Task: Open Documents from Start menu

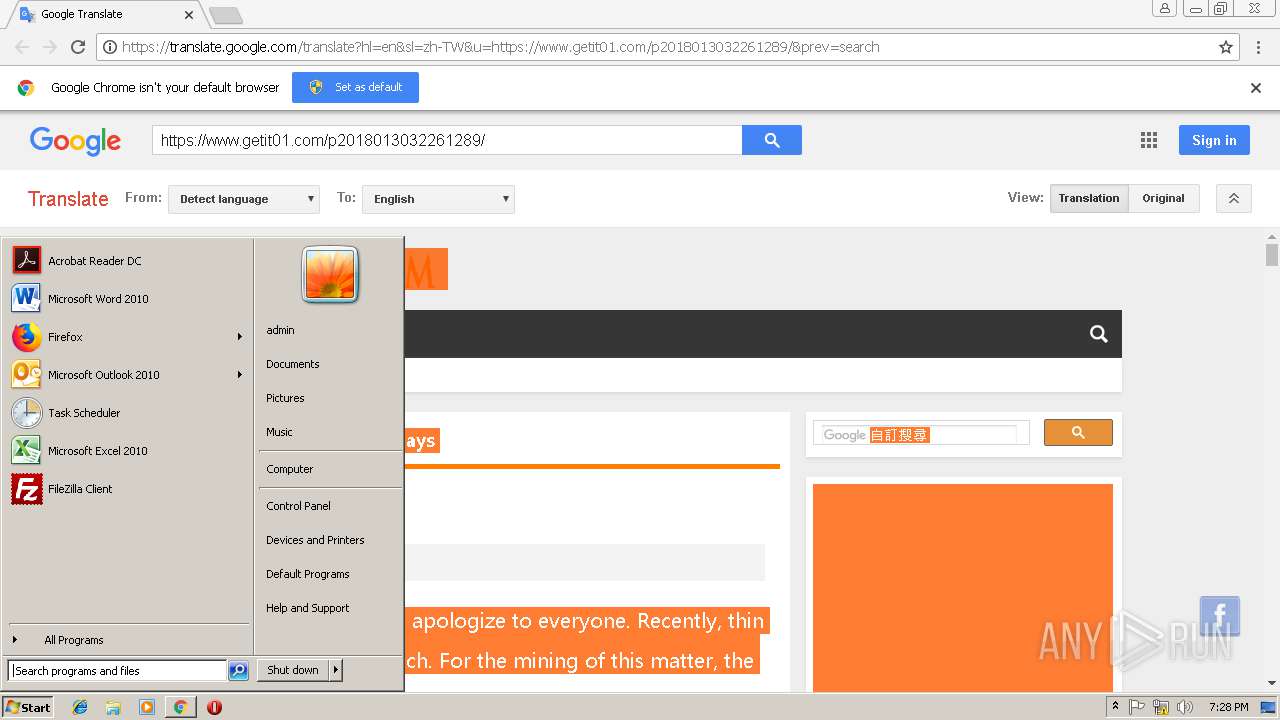Action: coord(293,364)
